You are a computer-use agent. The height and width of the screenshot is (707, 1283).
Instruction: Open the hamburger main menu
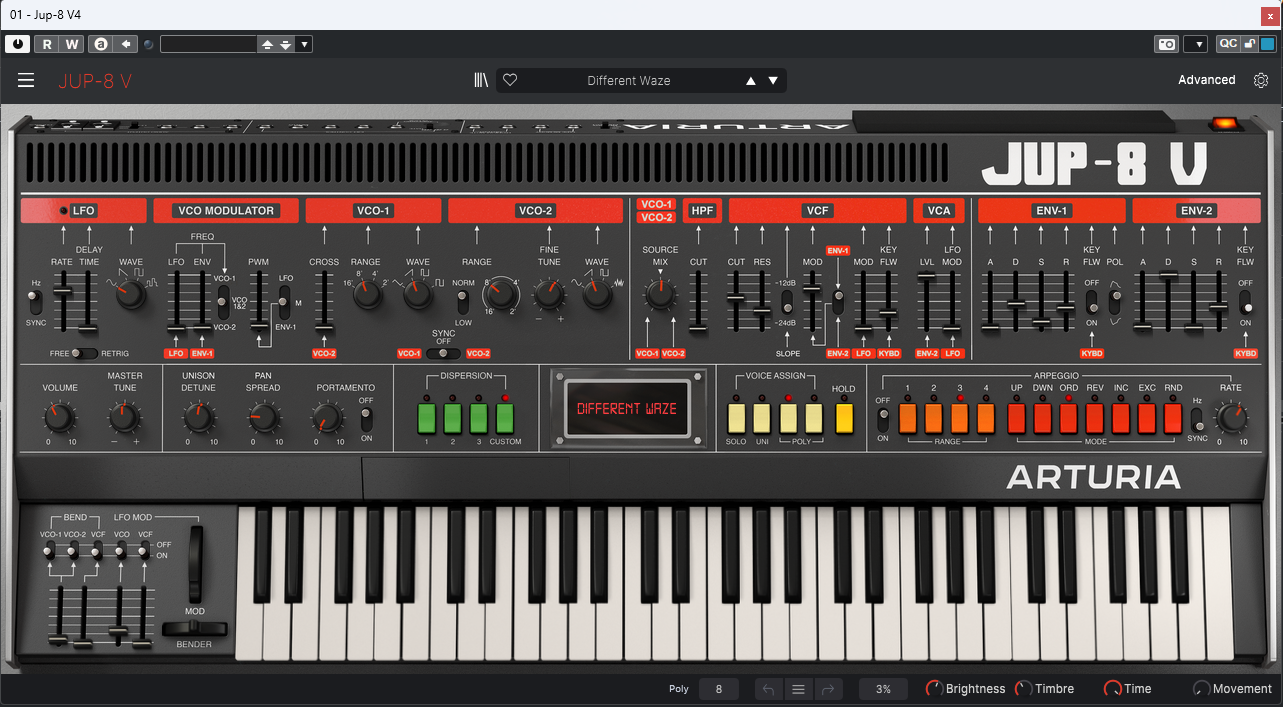[26, 80]
